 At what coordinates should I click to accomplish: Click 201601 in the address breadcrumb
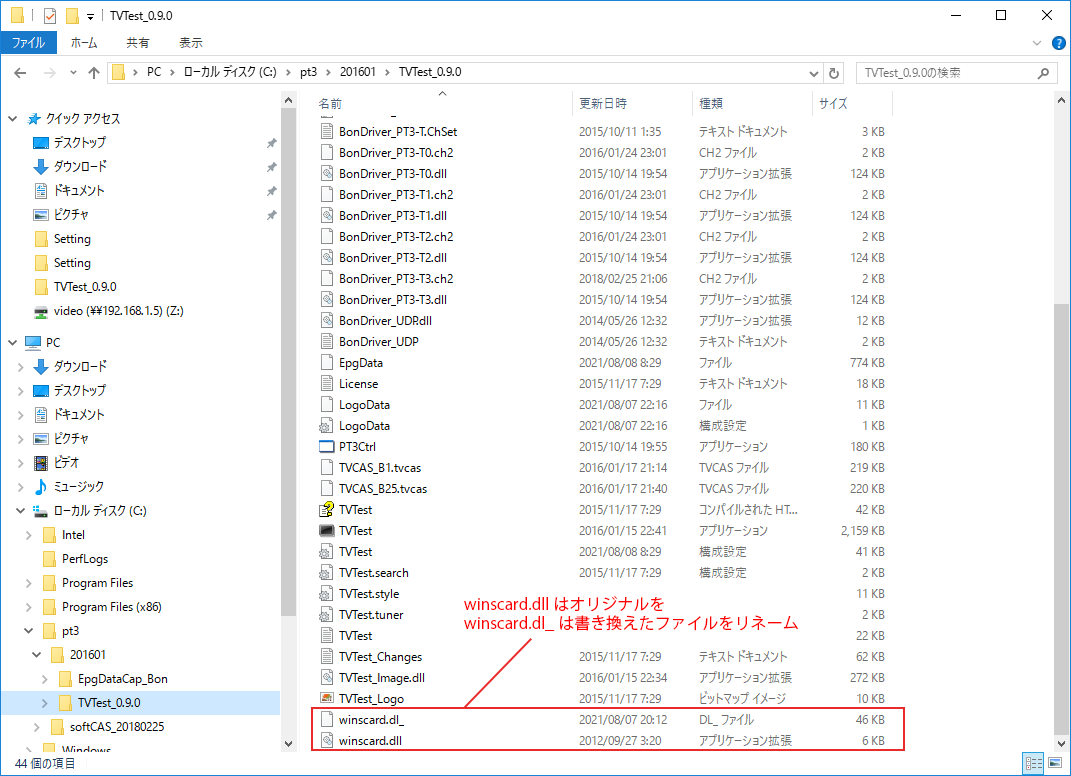tap(357, 72)
